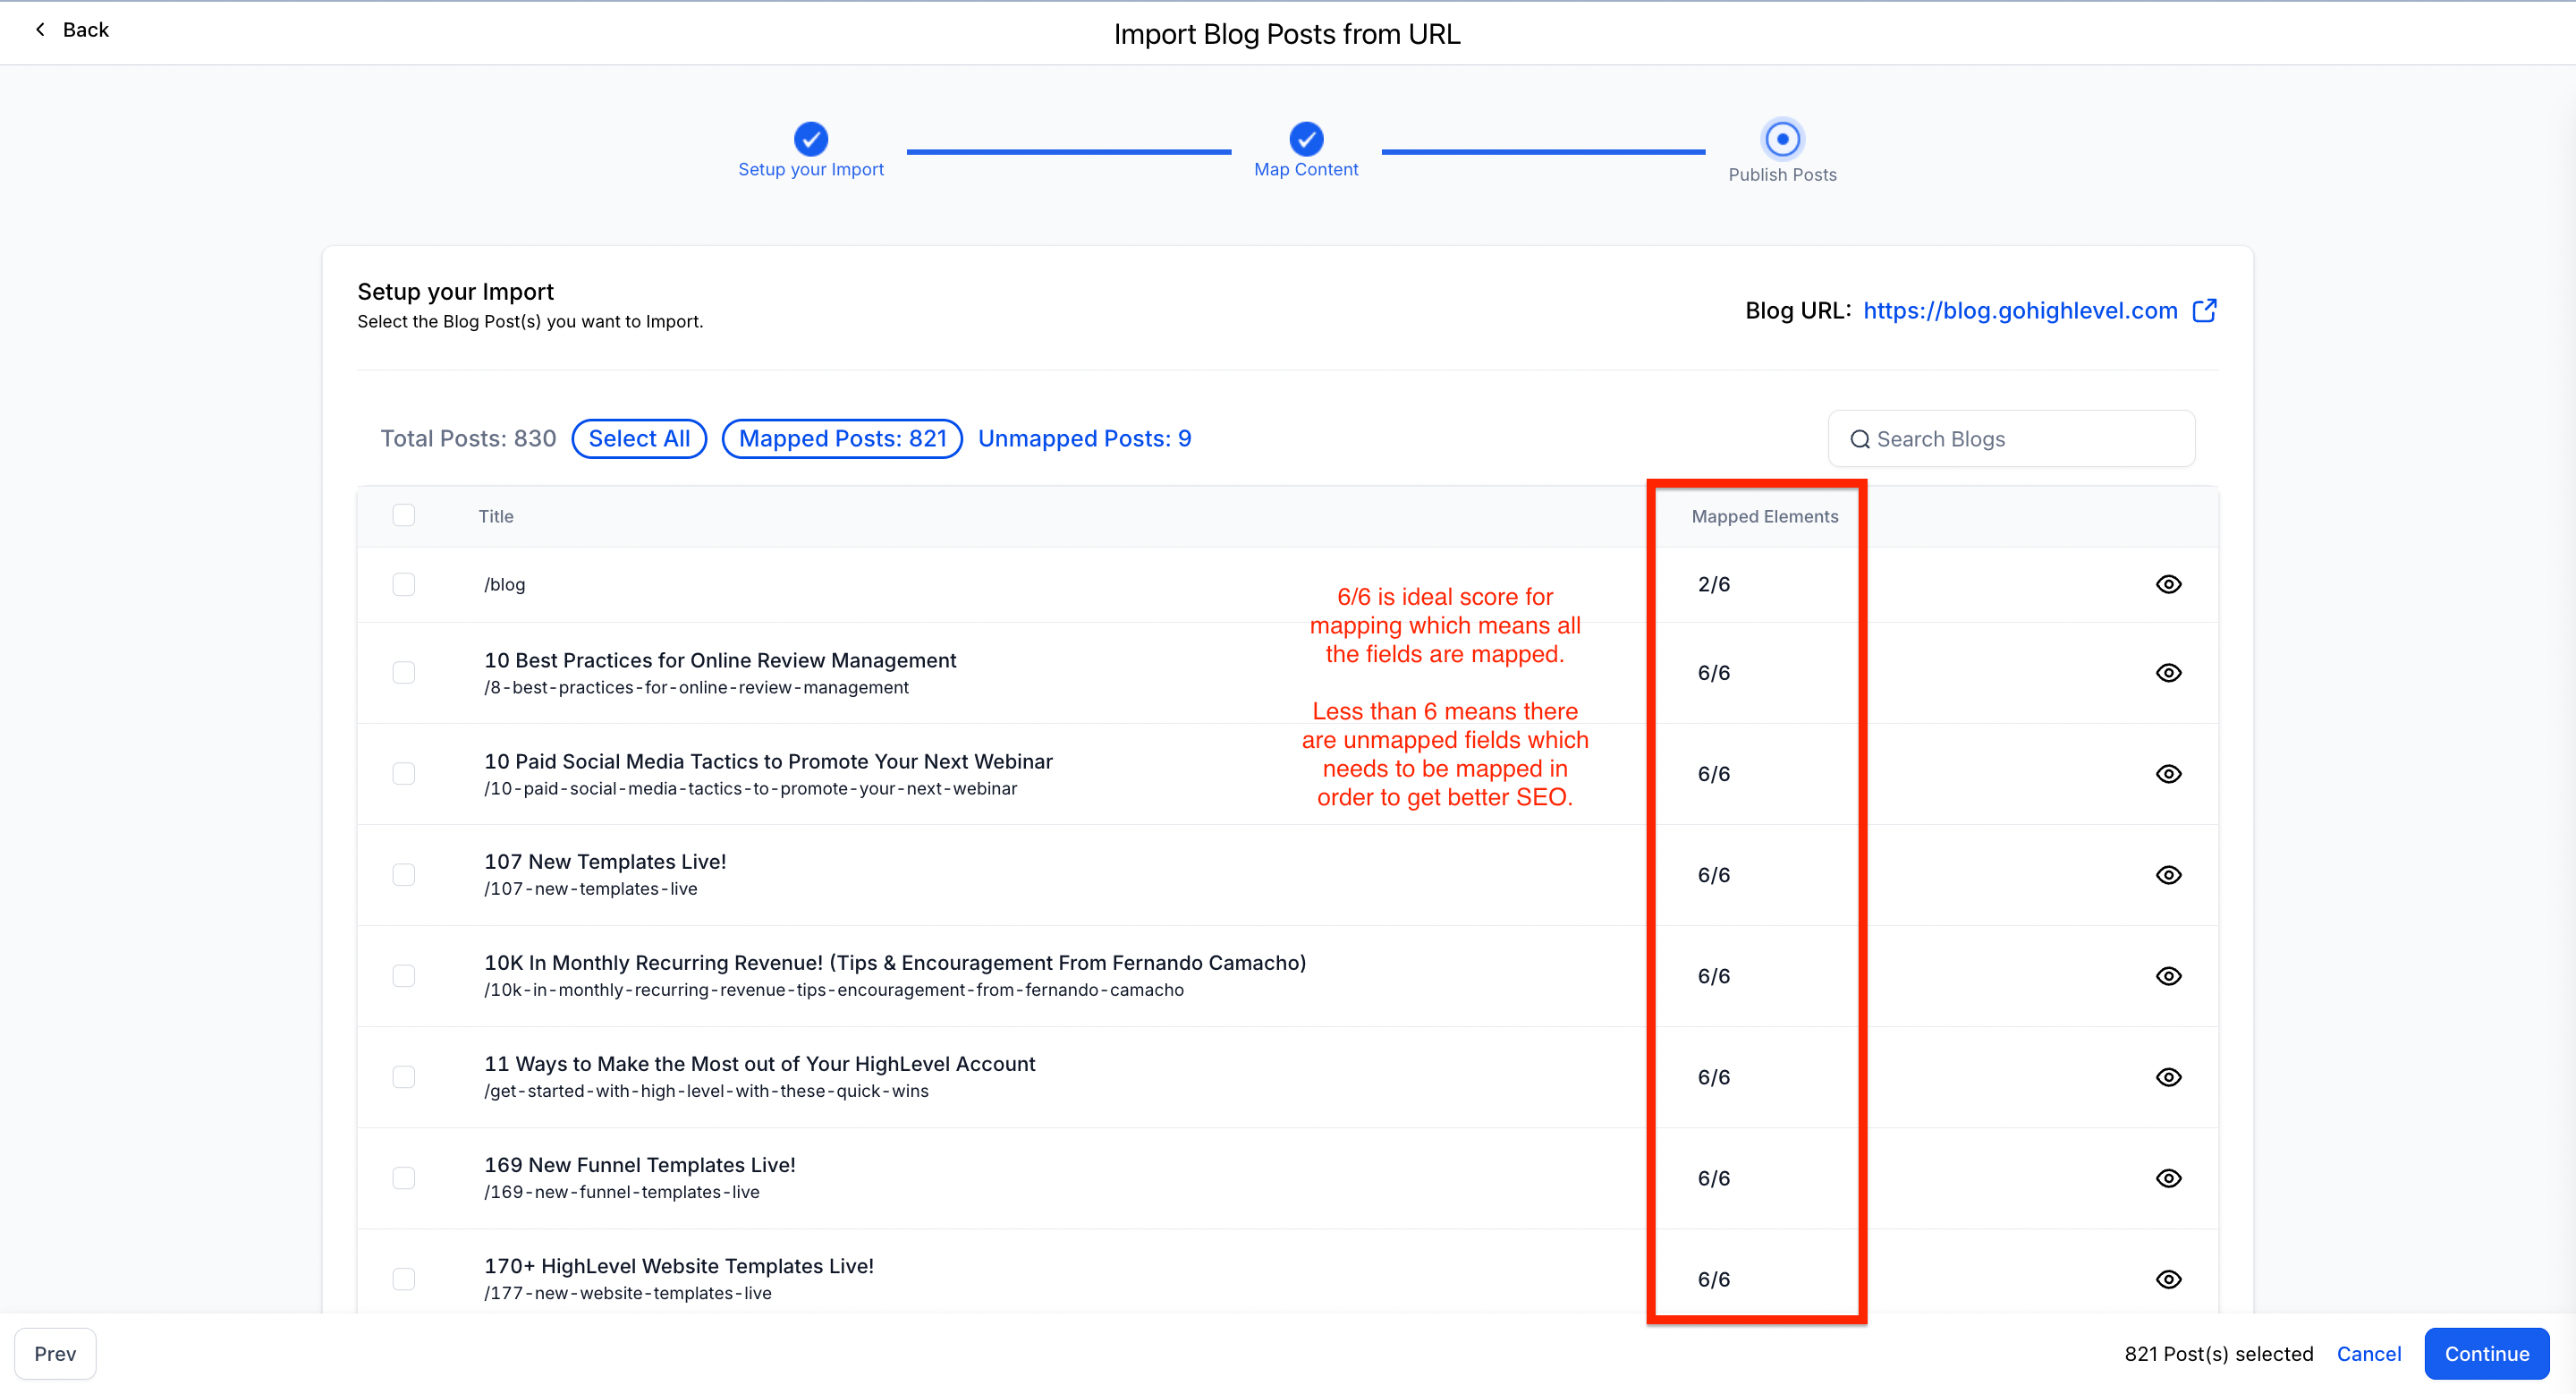The image size is (2576, 1394).
Task: Open external link icon beside blog URL
Action: [2204, 311]
